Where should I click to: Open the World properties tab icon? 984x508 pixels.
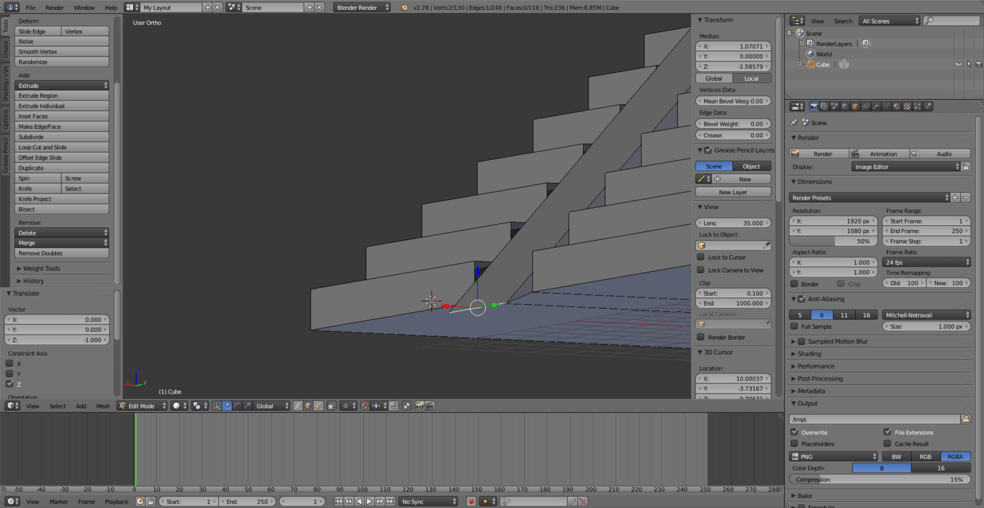point(845,107)
